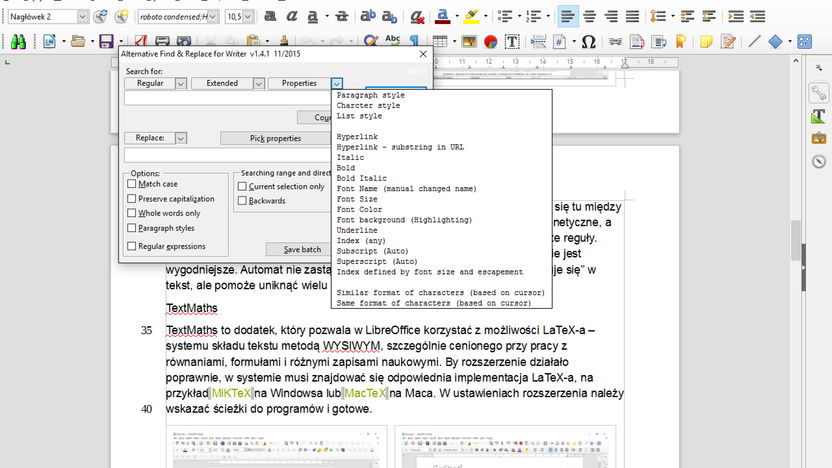Click the Save document floppy icon

tap(107, 41)
